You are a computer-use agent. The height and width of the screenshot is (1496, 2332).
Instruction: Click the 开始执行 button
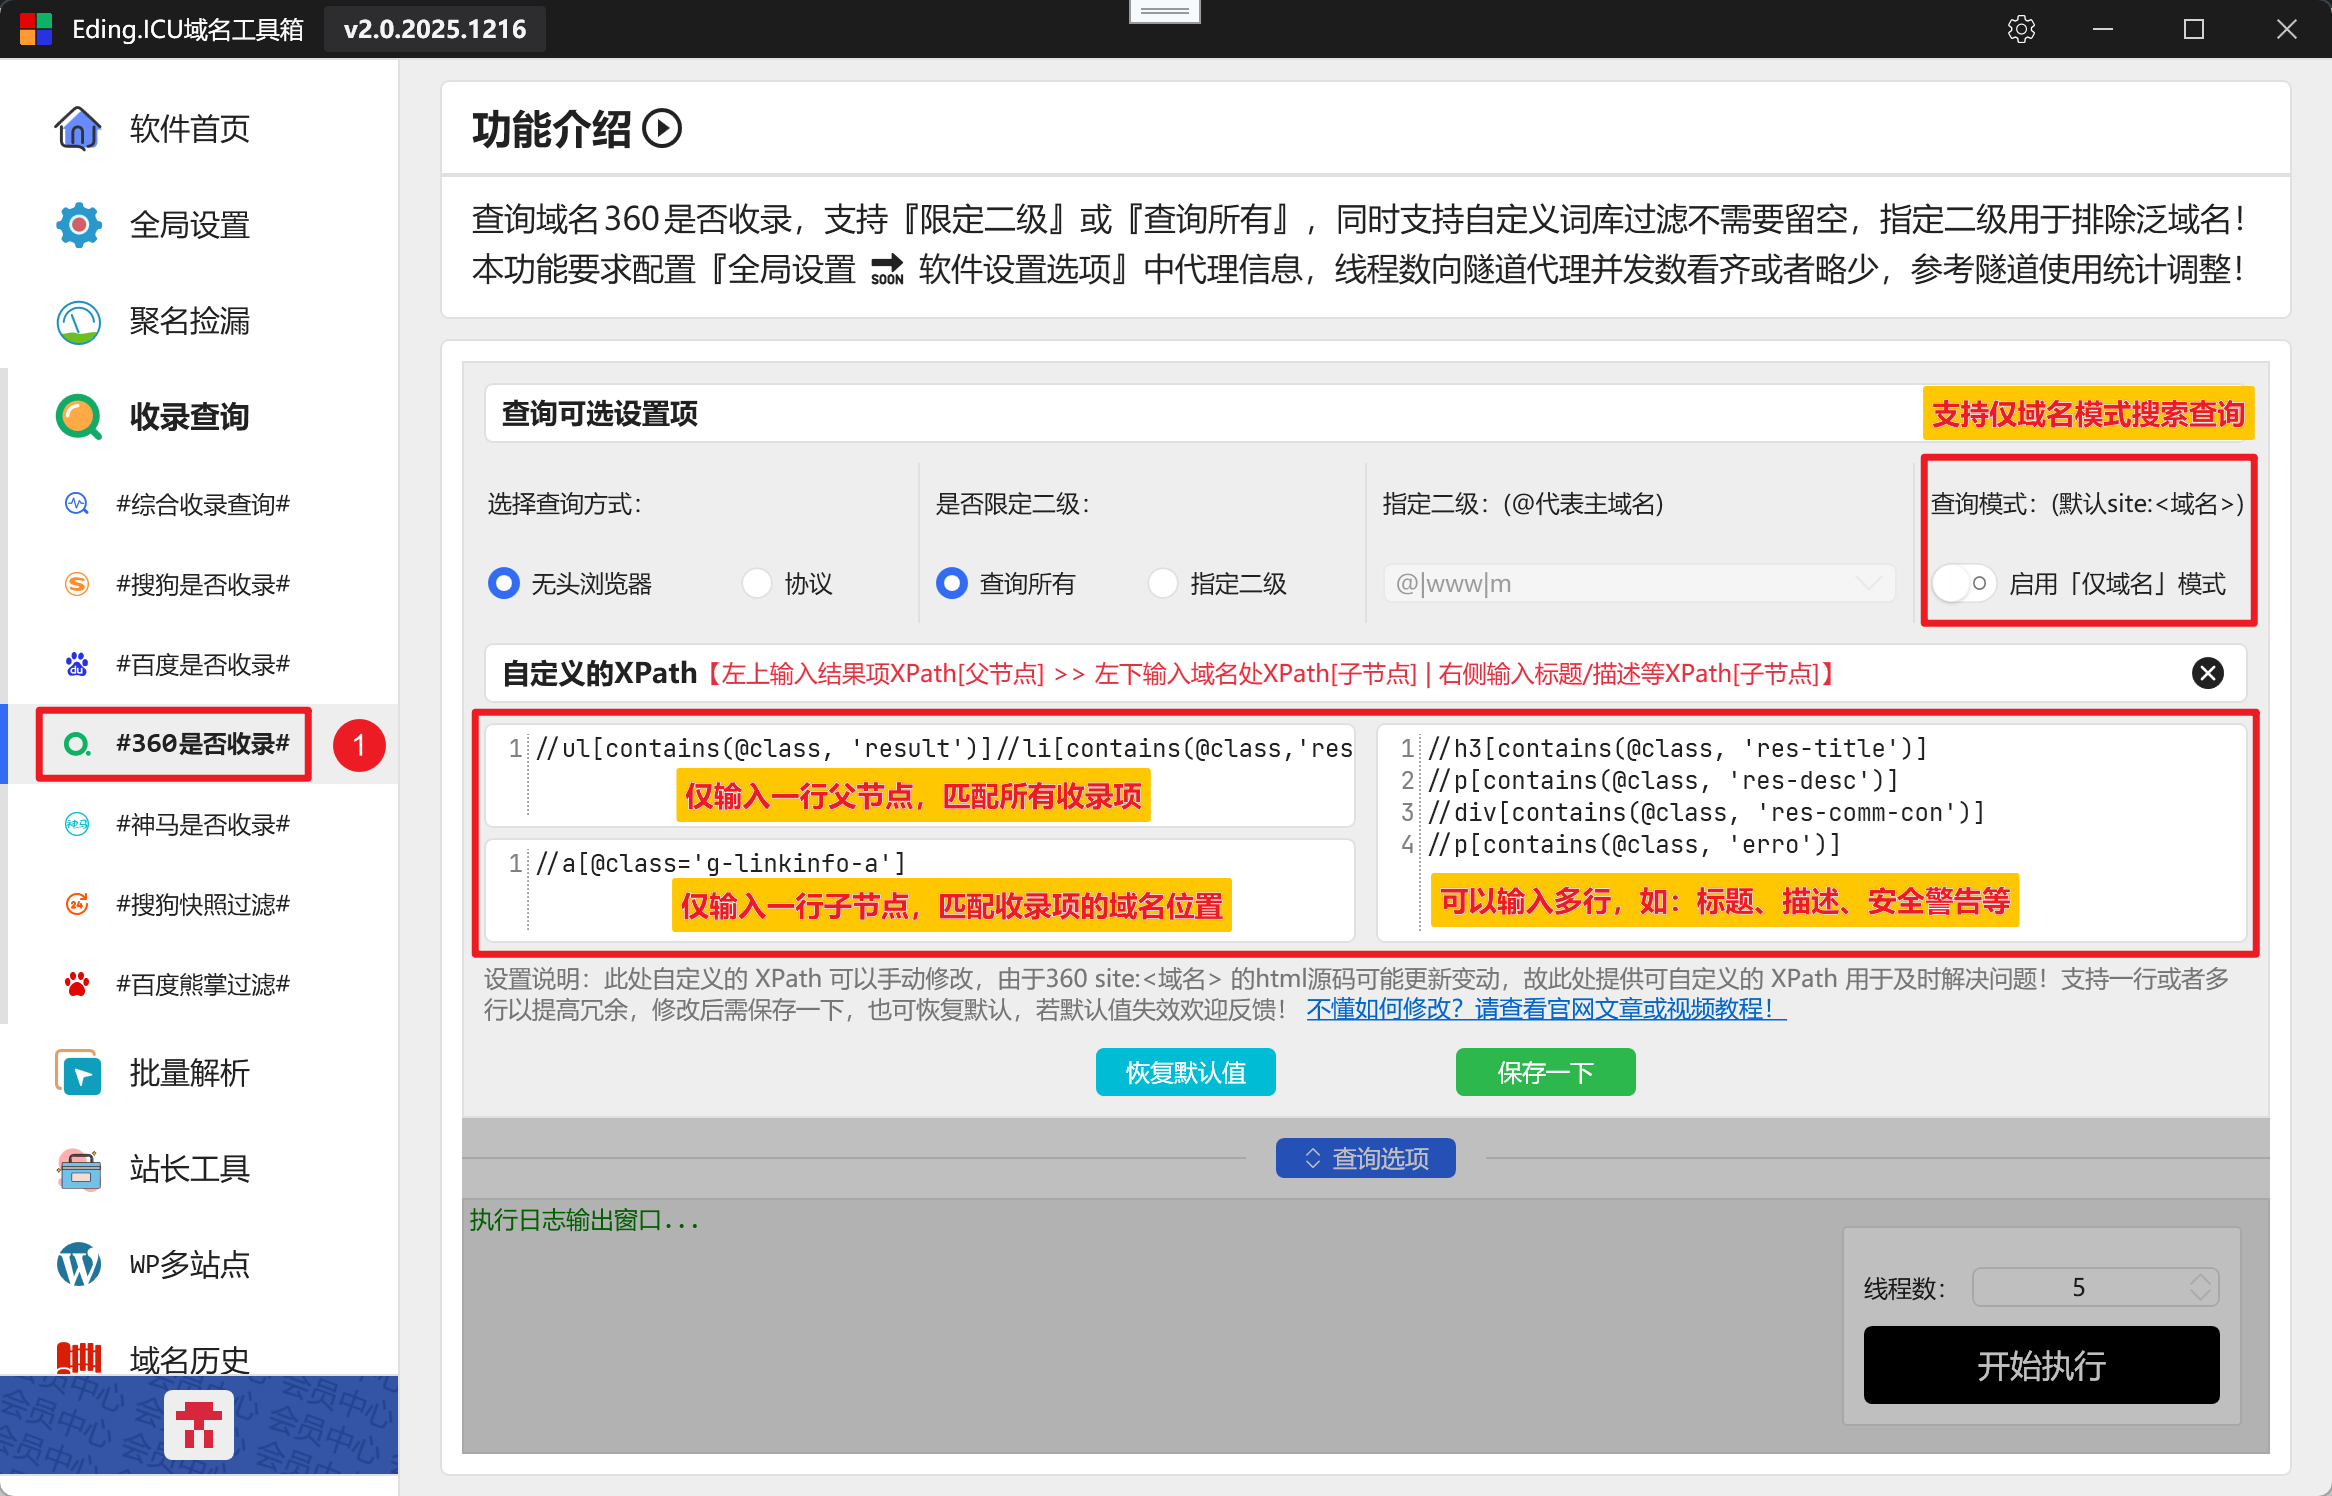2040,1365
